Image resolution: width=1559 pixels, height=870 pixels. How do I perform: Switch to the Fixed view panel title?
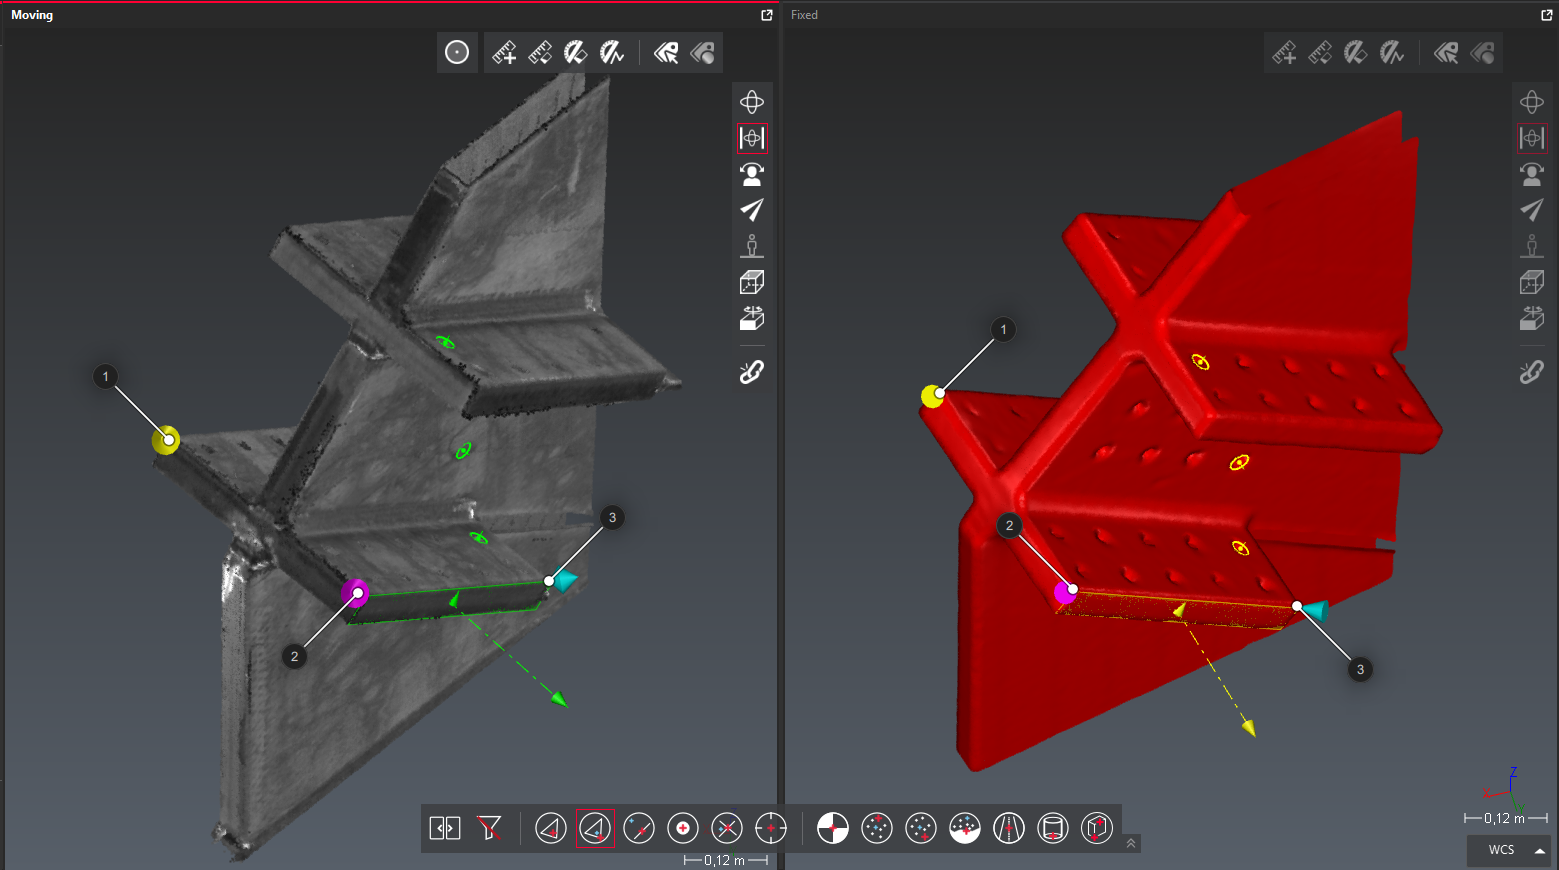tap(804, 15)
